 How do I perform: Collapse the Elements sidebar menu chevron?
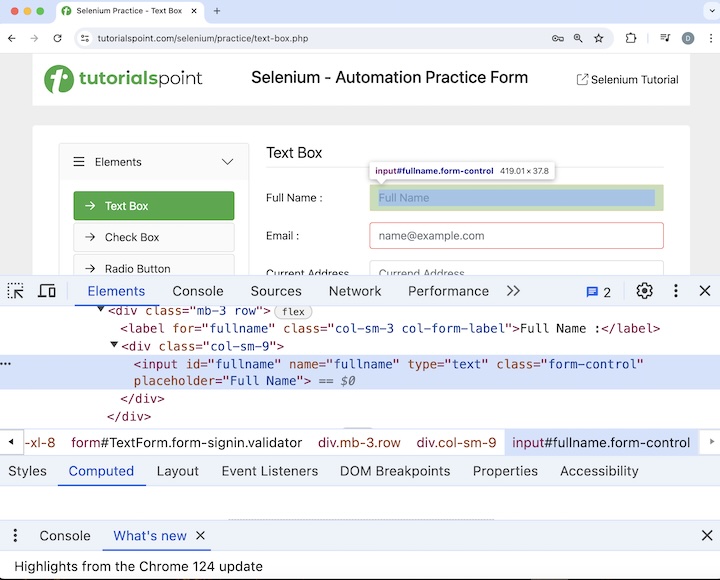[x=228, y=162]
